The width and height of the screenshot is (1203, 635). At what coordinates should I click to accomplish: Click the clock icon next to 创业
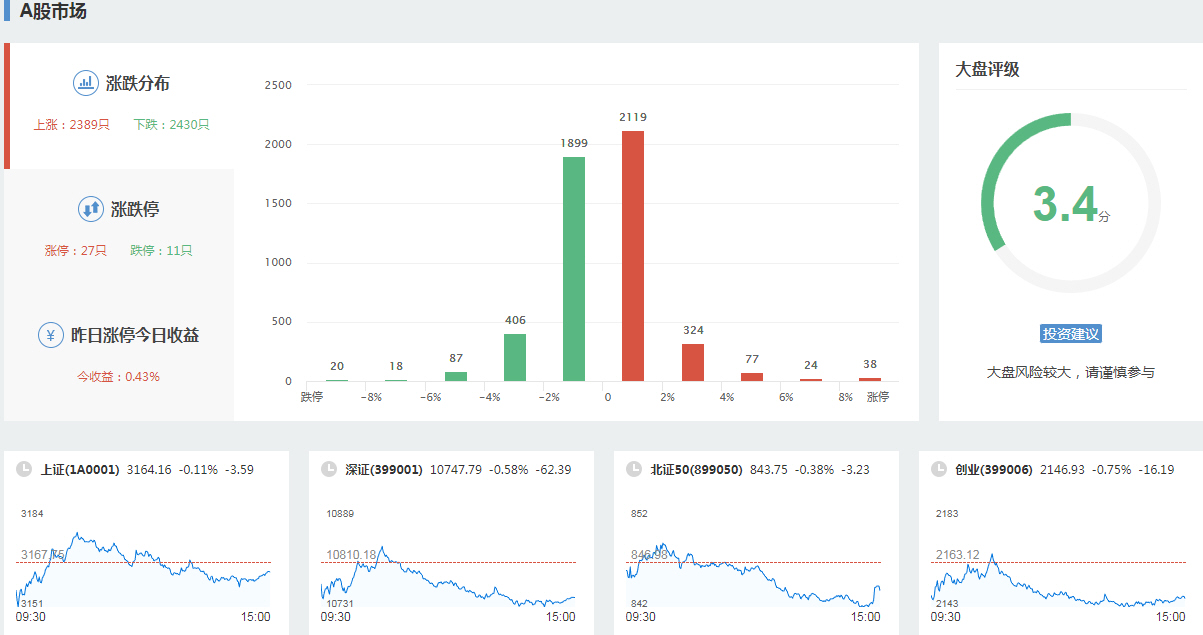click(938, 469)
